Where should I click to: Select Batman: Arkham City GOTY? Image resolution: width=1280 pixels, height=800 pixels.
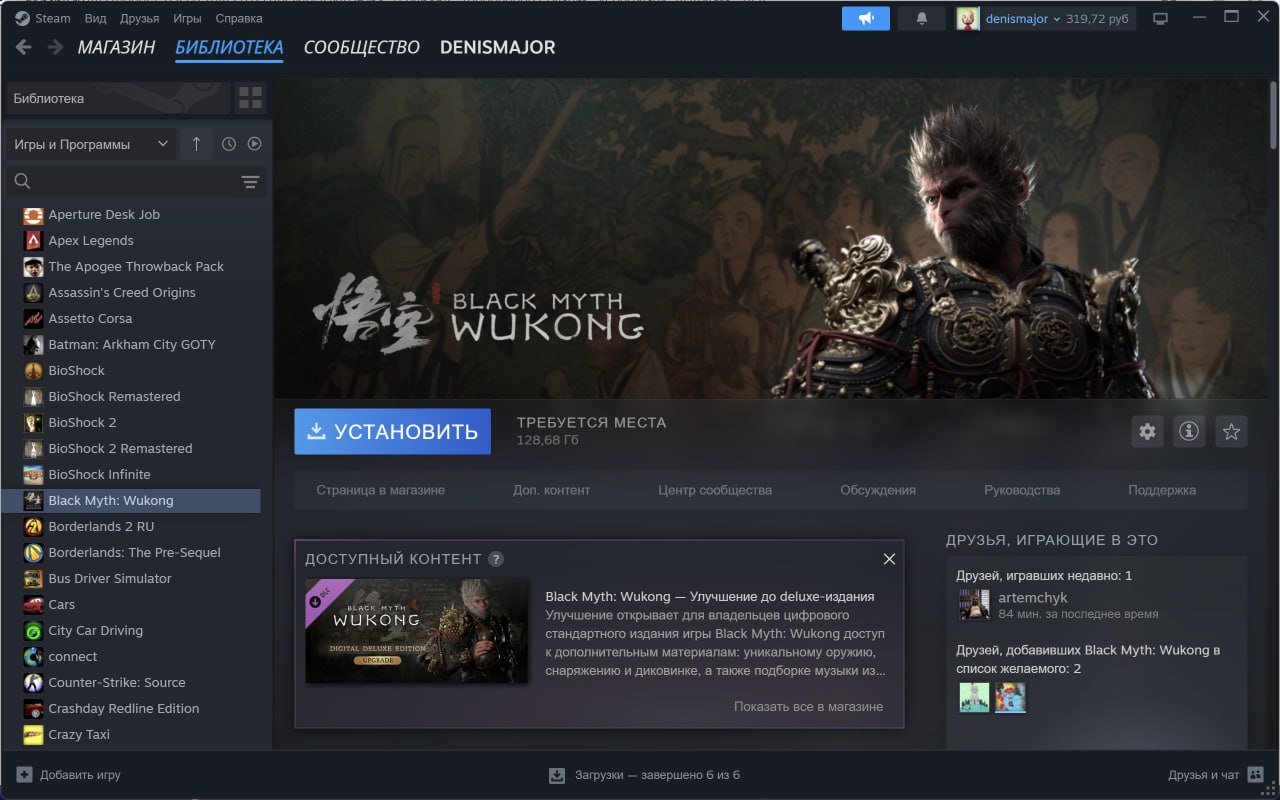tap(133, 344)
